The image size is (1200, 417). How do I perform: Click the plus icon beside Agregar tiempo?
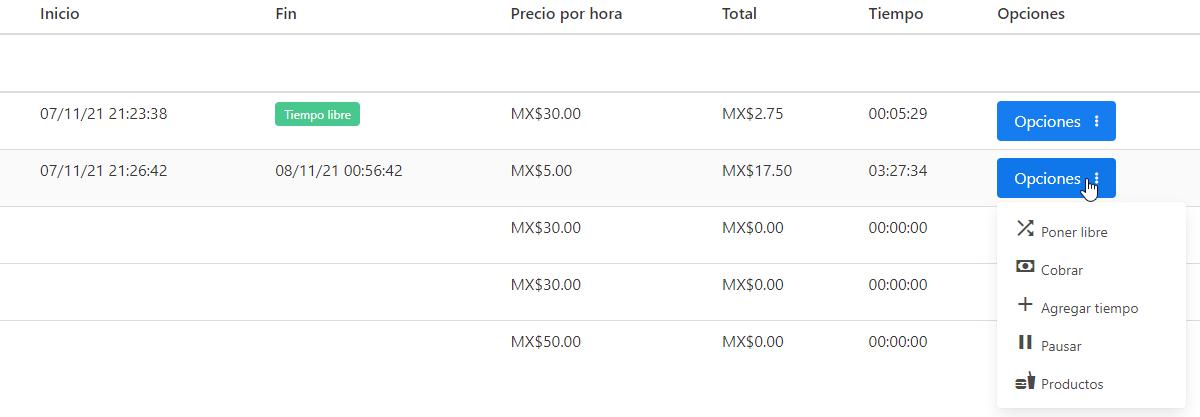tap(1024, 305)
